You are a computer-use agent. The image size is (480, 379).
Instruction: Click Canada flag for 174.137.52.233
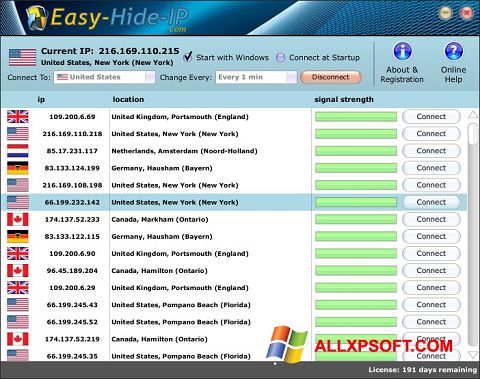pos(18,219)
